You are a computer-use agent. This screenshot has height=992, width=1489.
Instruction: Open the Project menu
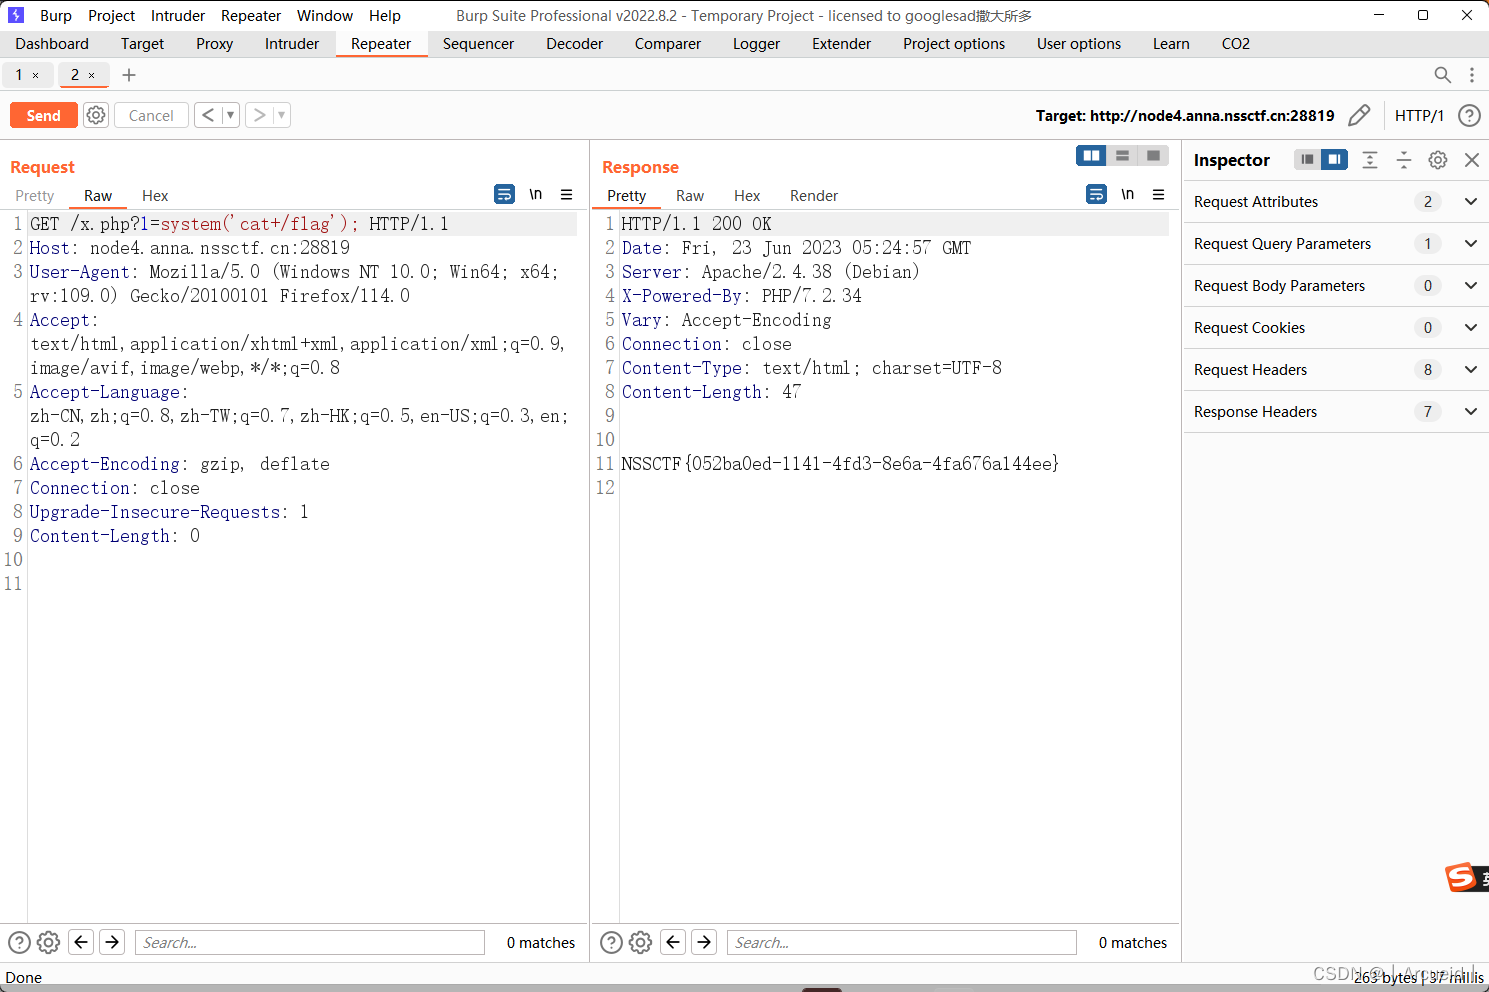(111, 16)
